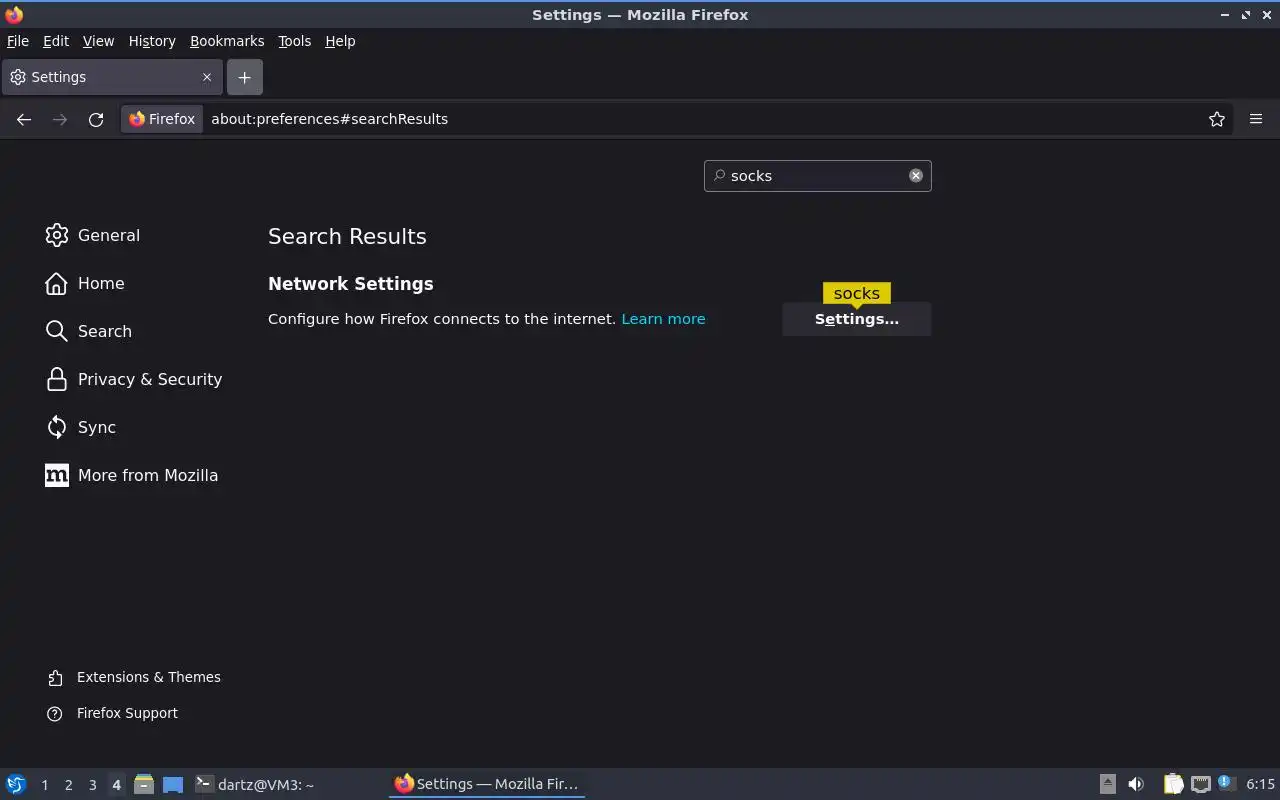Switch to workspace 2
The image size is (1280, 800).
[68, 785]
